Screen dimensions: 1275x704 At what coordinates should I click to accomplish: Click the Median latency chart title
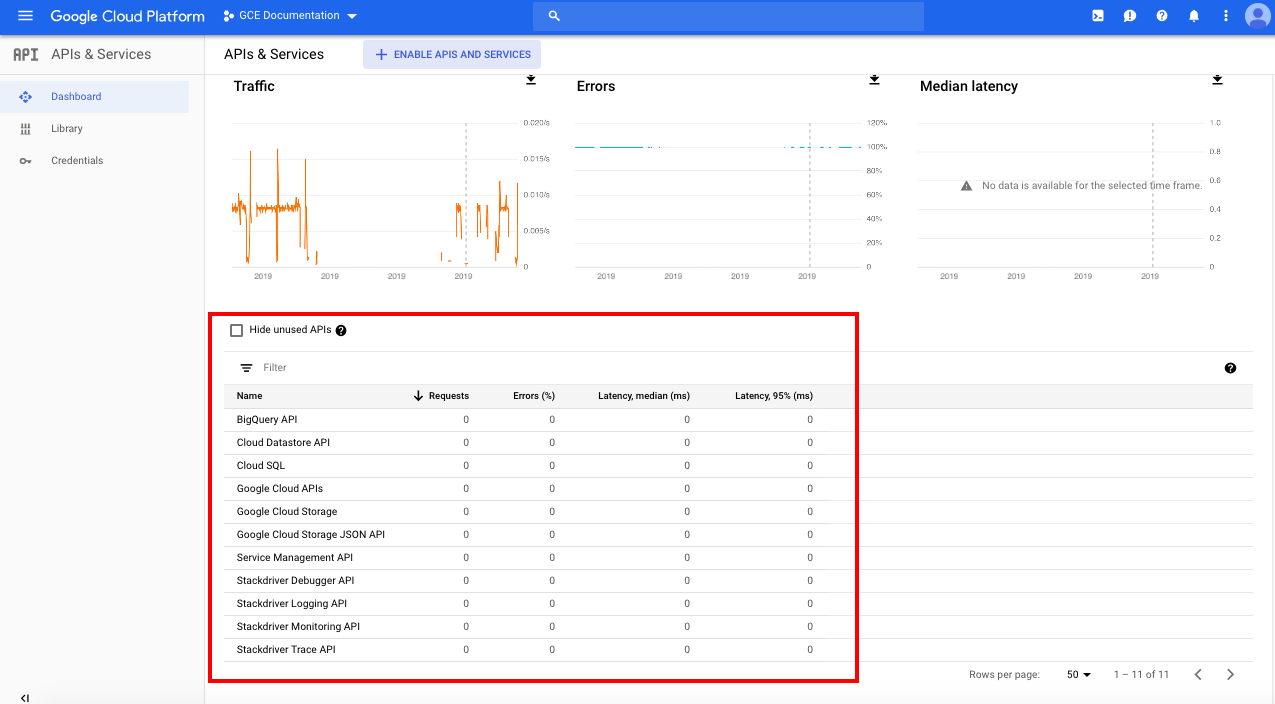click(969, 87)
